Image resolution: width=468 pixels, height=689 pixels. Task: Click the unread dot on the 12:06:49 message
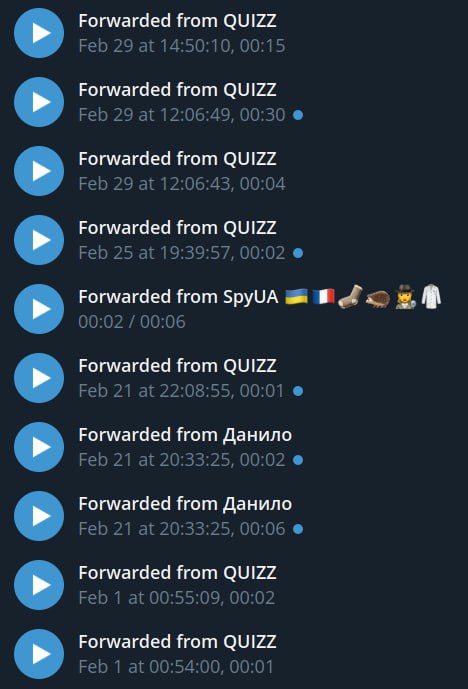point(298,115)
